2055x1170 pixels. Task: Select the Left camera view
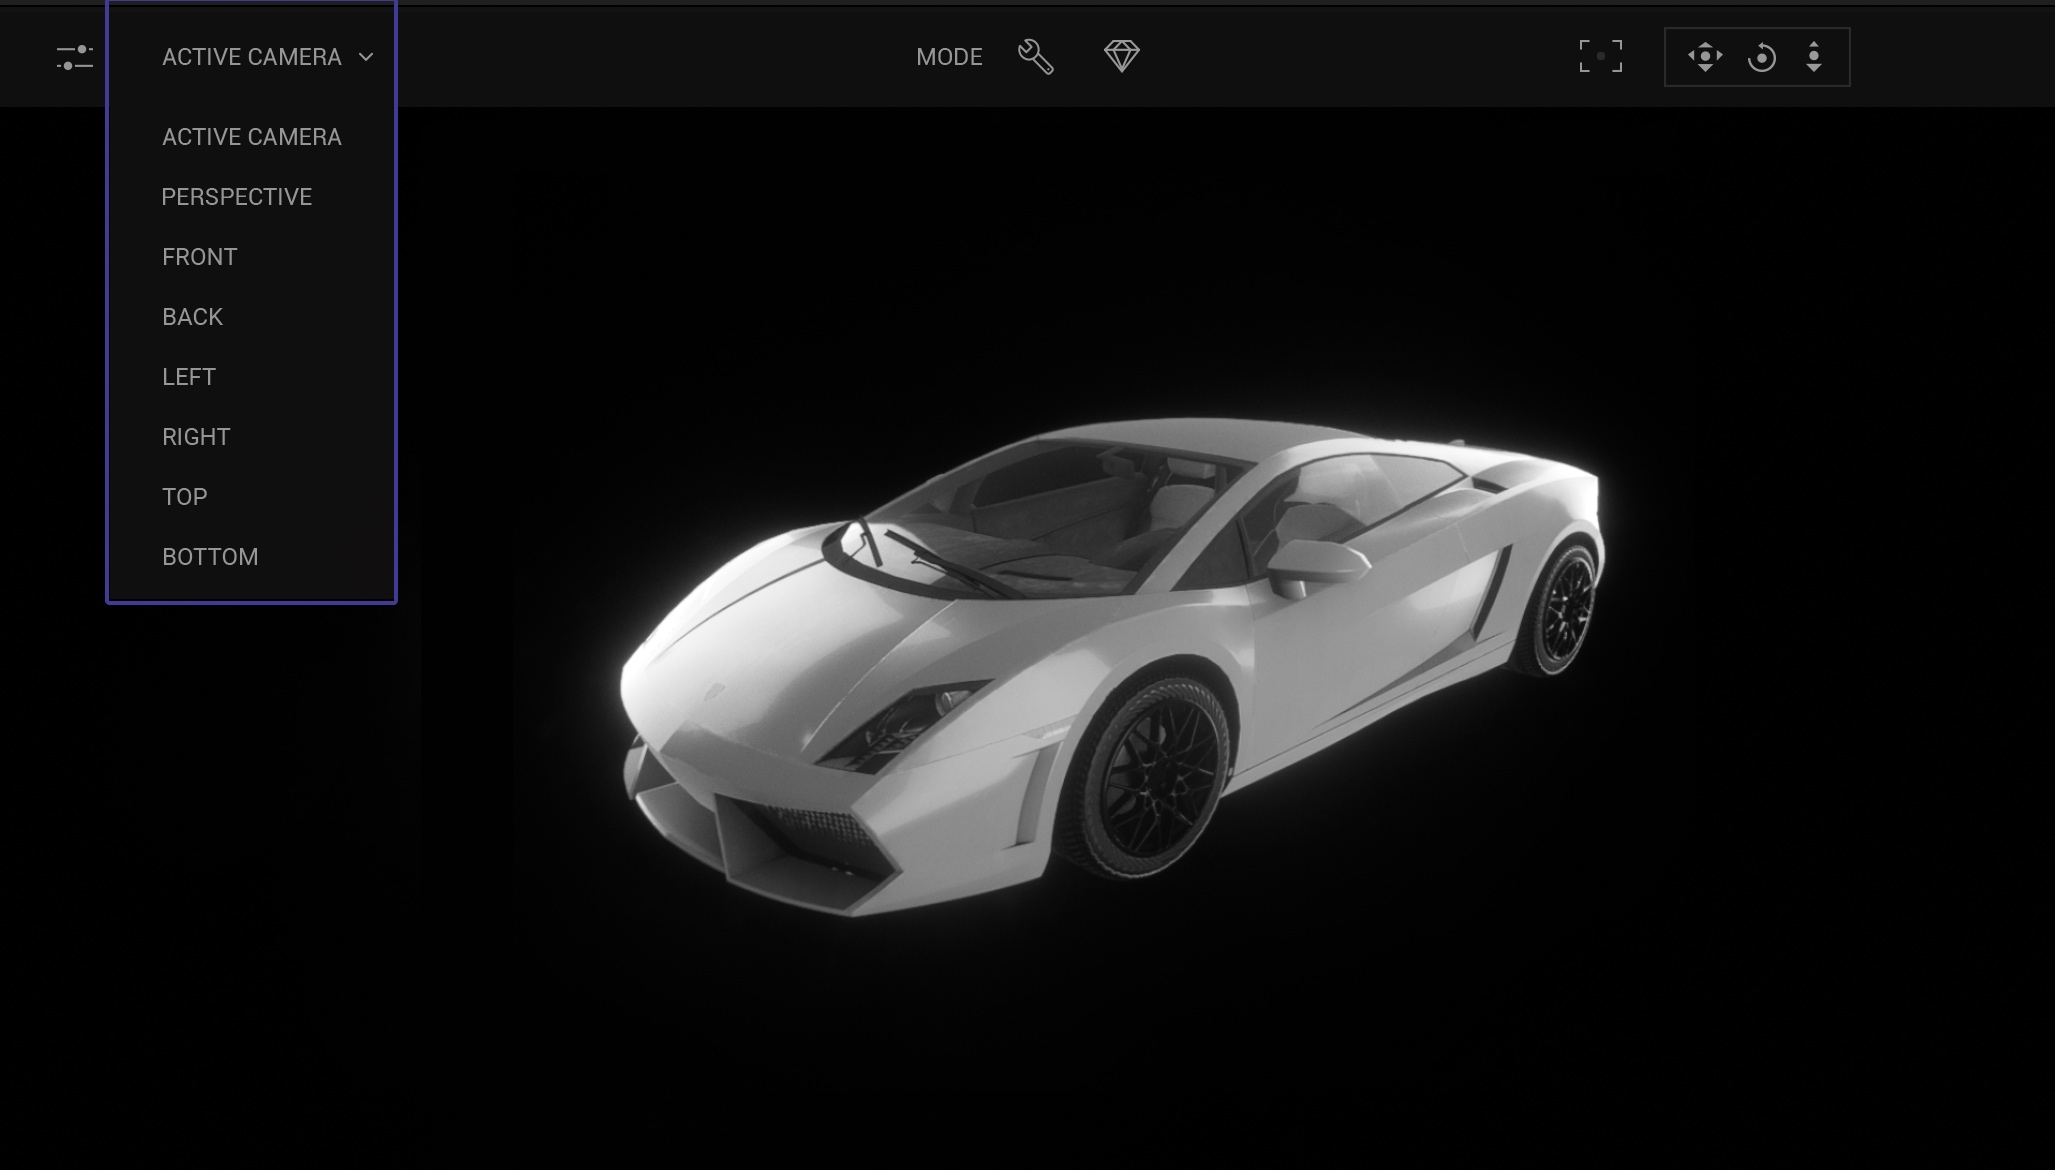(x=189, y=377)
